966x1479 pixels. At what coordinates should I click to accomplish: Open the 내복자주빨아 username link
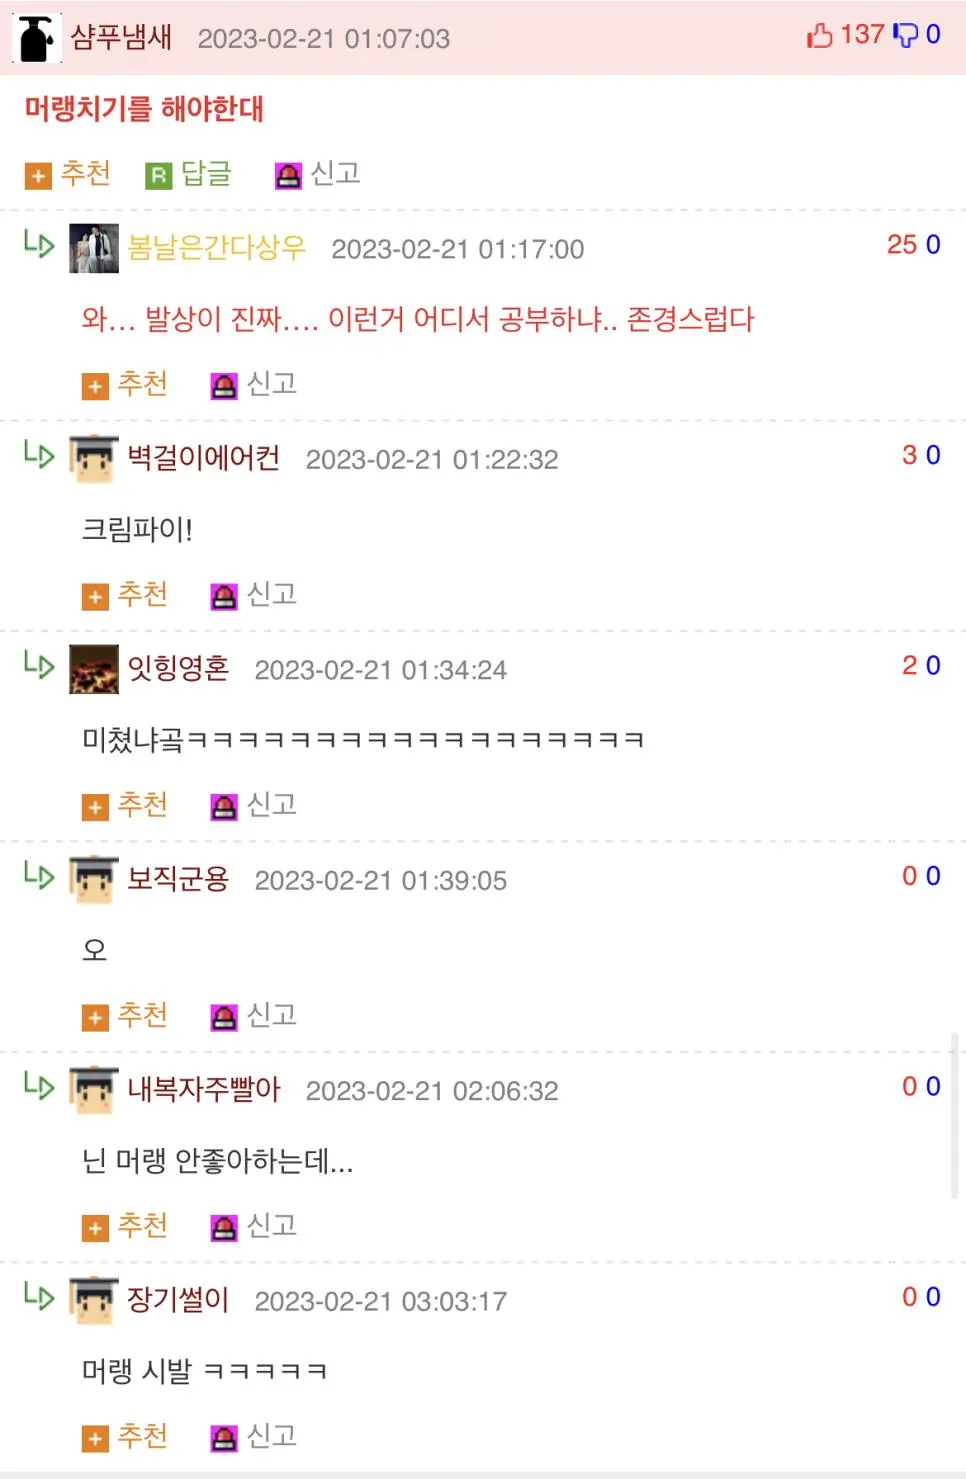204,1089
